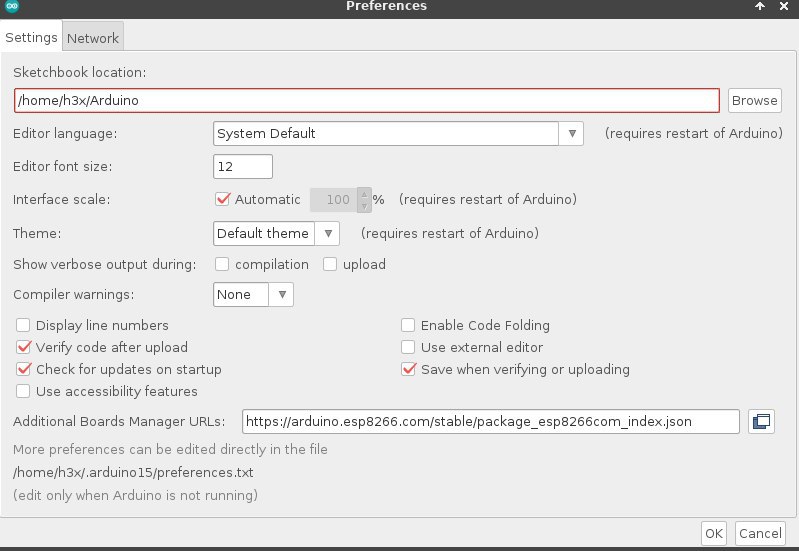Enable Display line numbers
799x551 pixels.
coord(23,325)
